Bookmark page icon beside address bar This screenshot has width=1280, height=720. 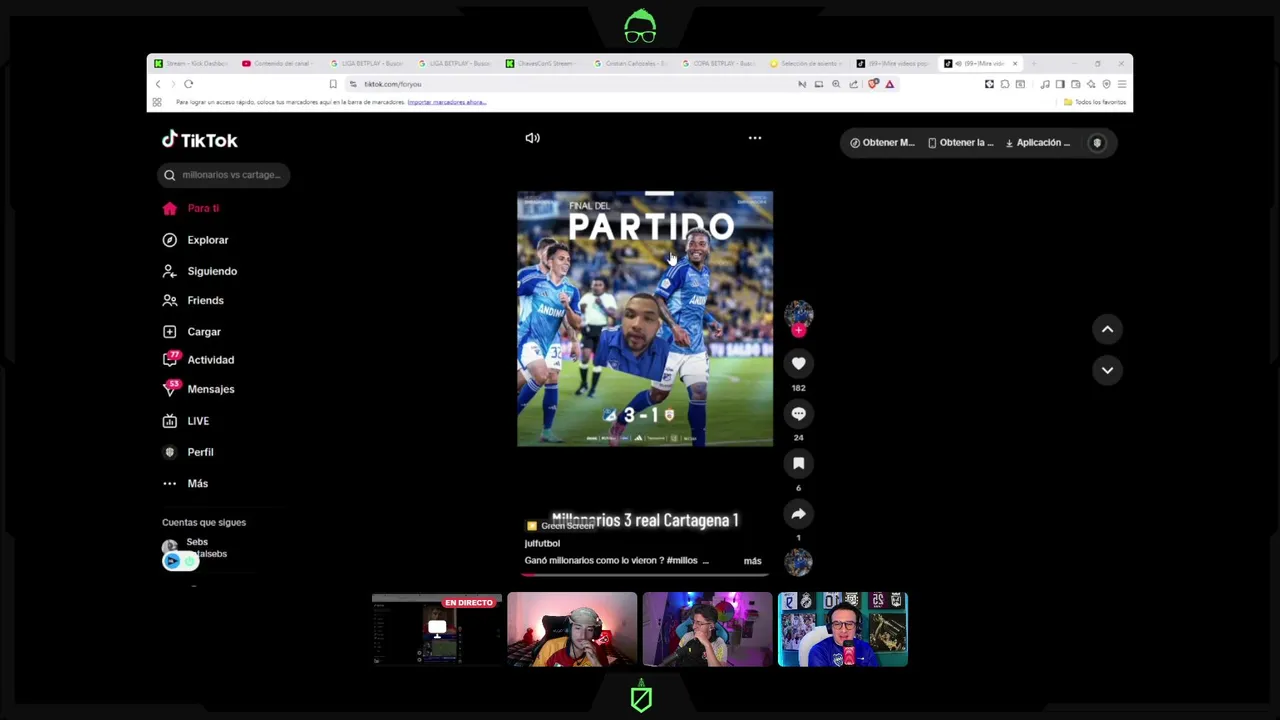click(x=333, y=84)
